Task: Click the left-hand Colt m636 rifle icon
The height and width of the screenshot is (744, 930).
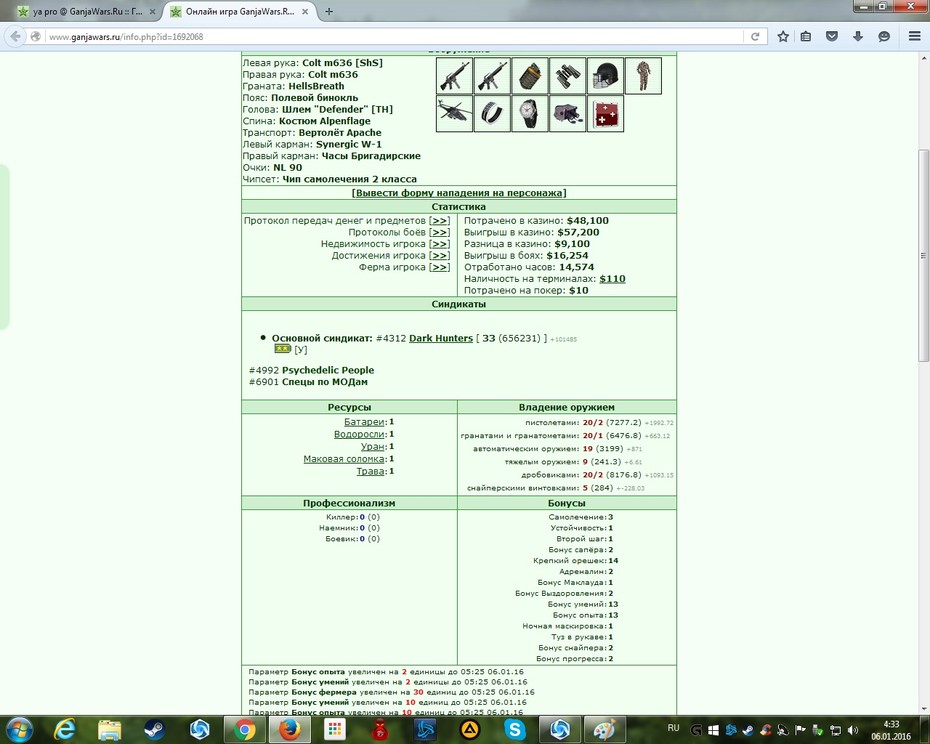Action: click(x=454, y=76)
